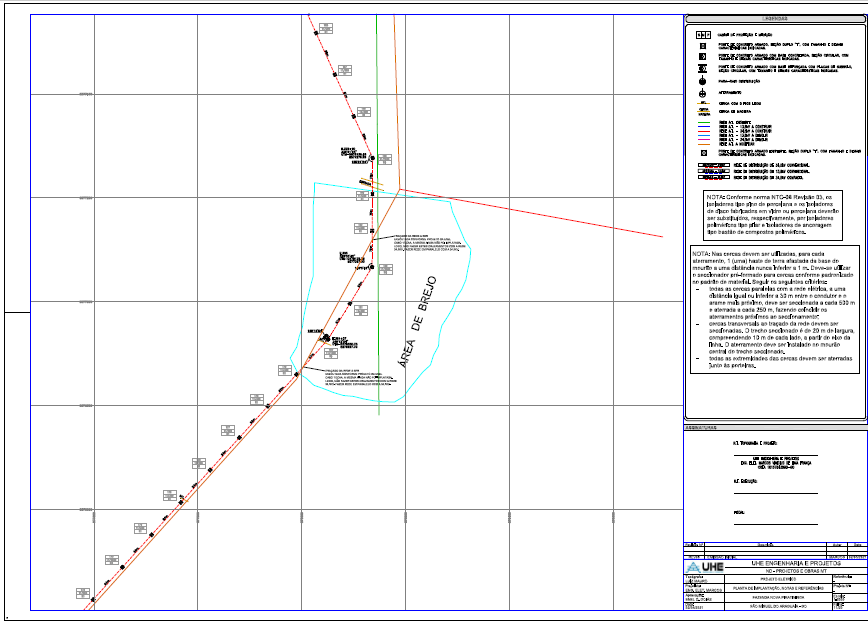Click the reinforced-base concrete pole legend symbol
Screen dimensions: 868x624
coord(703,67)
